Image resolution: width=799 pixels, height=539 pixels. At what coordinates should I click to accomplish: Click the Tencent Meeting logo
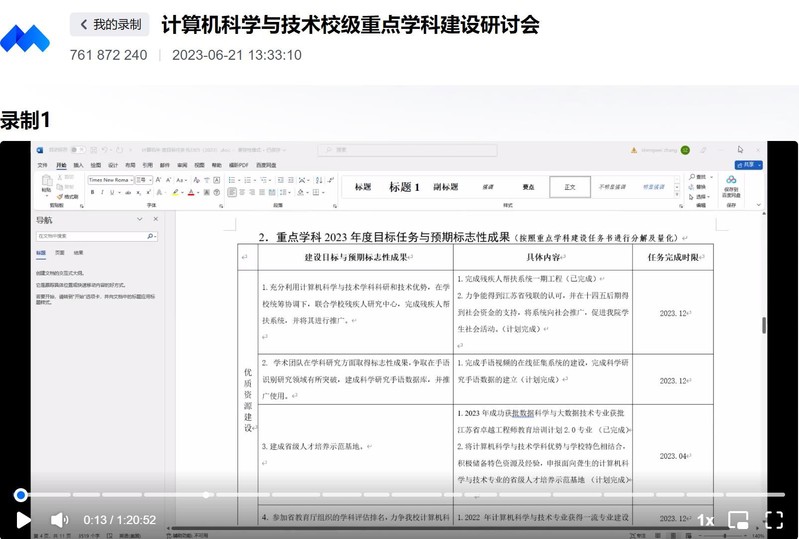[25, 38]
